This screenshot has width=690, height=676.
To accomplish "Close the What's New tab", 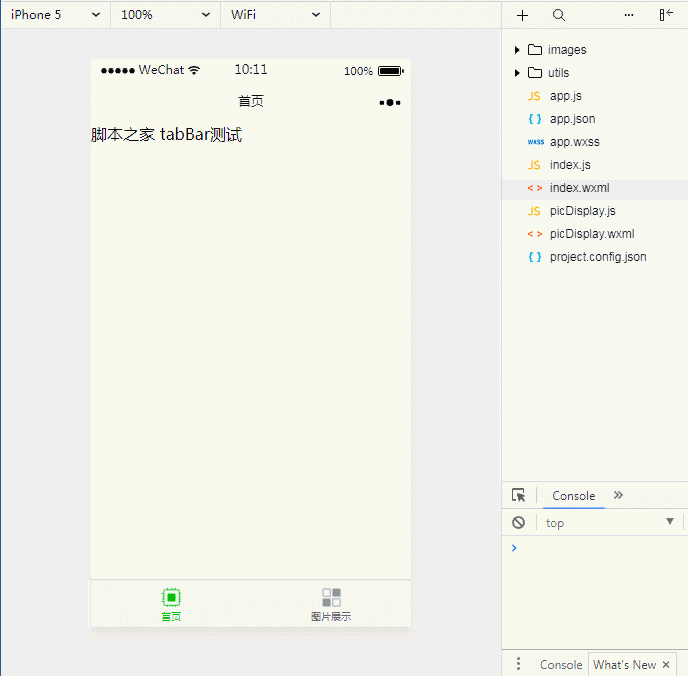I will [666, 665].
